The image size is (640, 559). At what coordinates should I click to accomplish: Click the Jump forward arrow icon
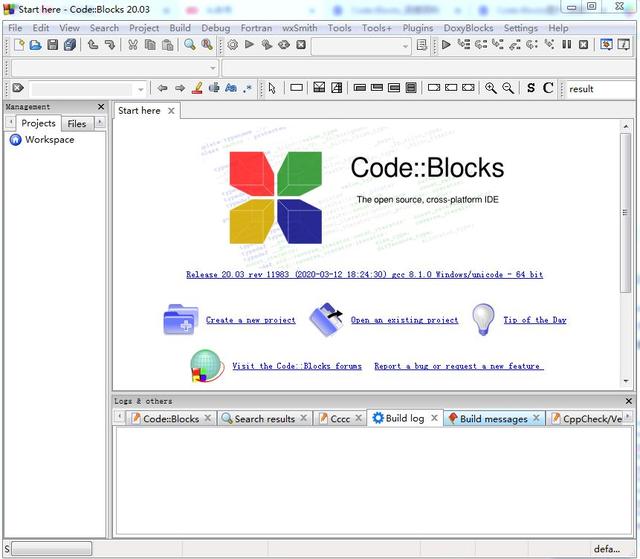(180, 88)
